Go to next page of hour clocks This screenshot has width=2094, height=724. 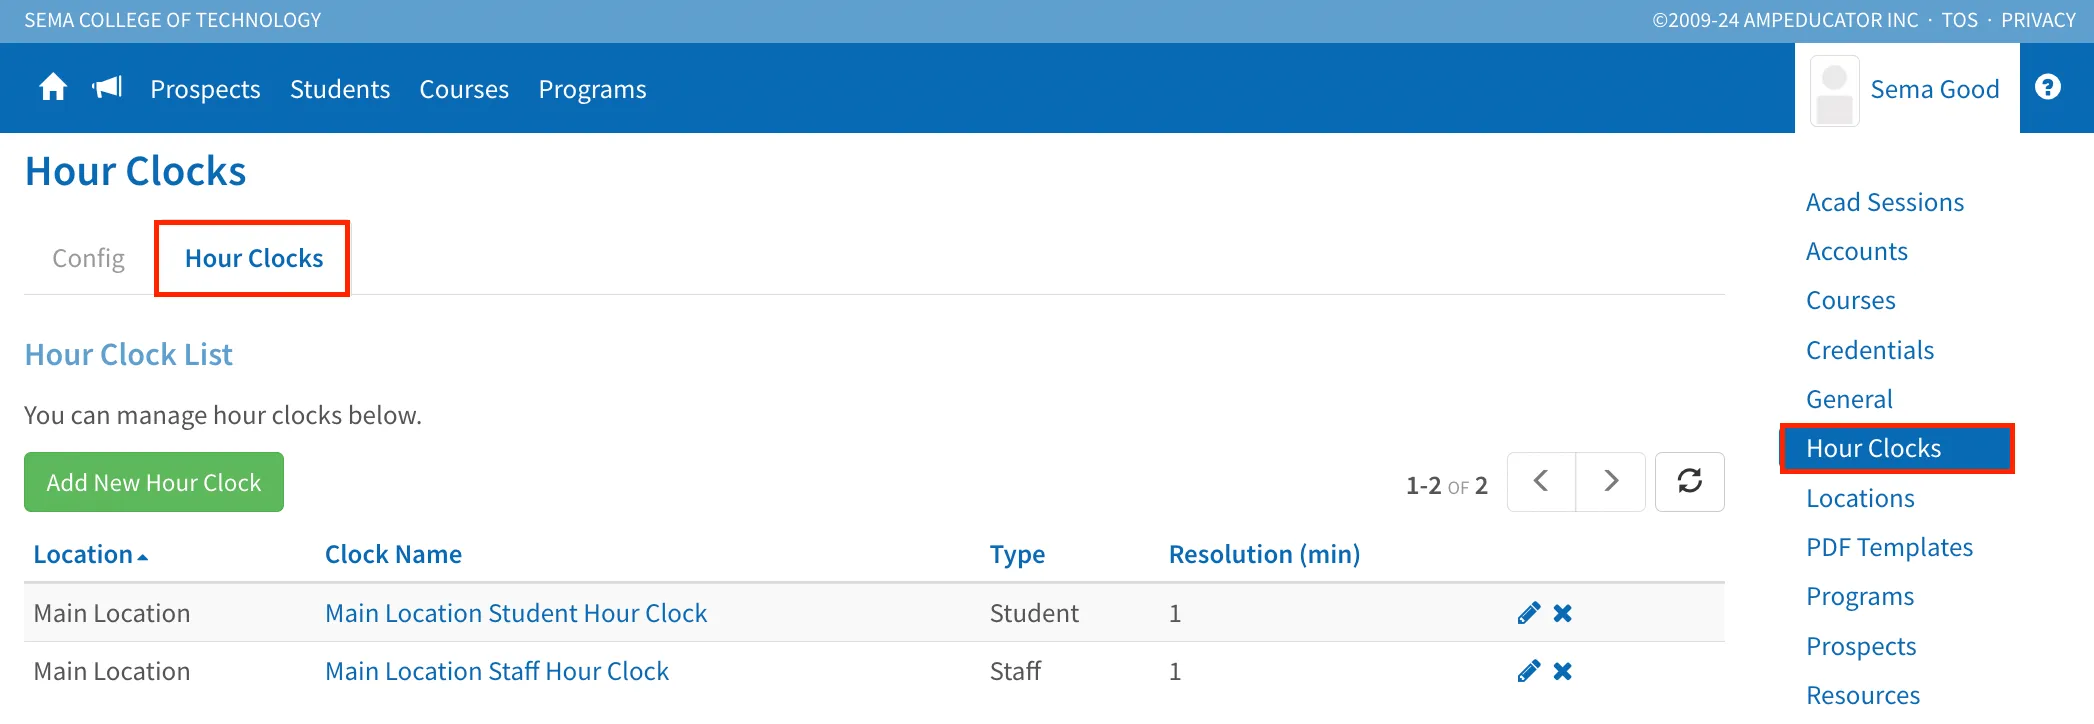[x=1611, y=482]
